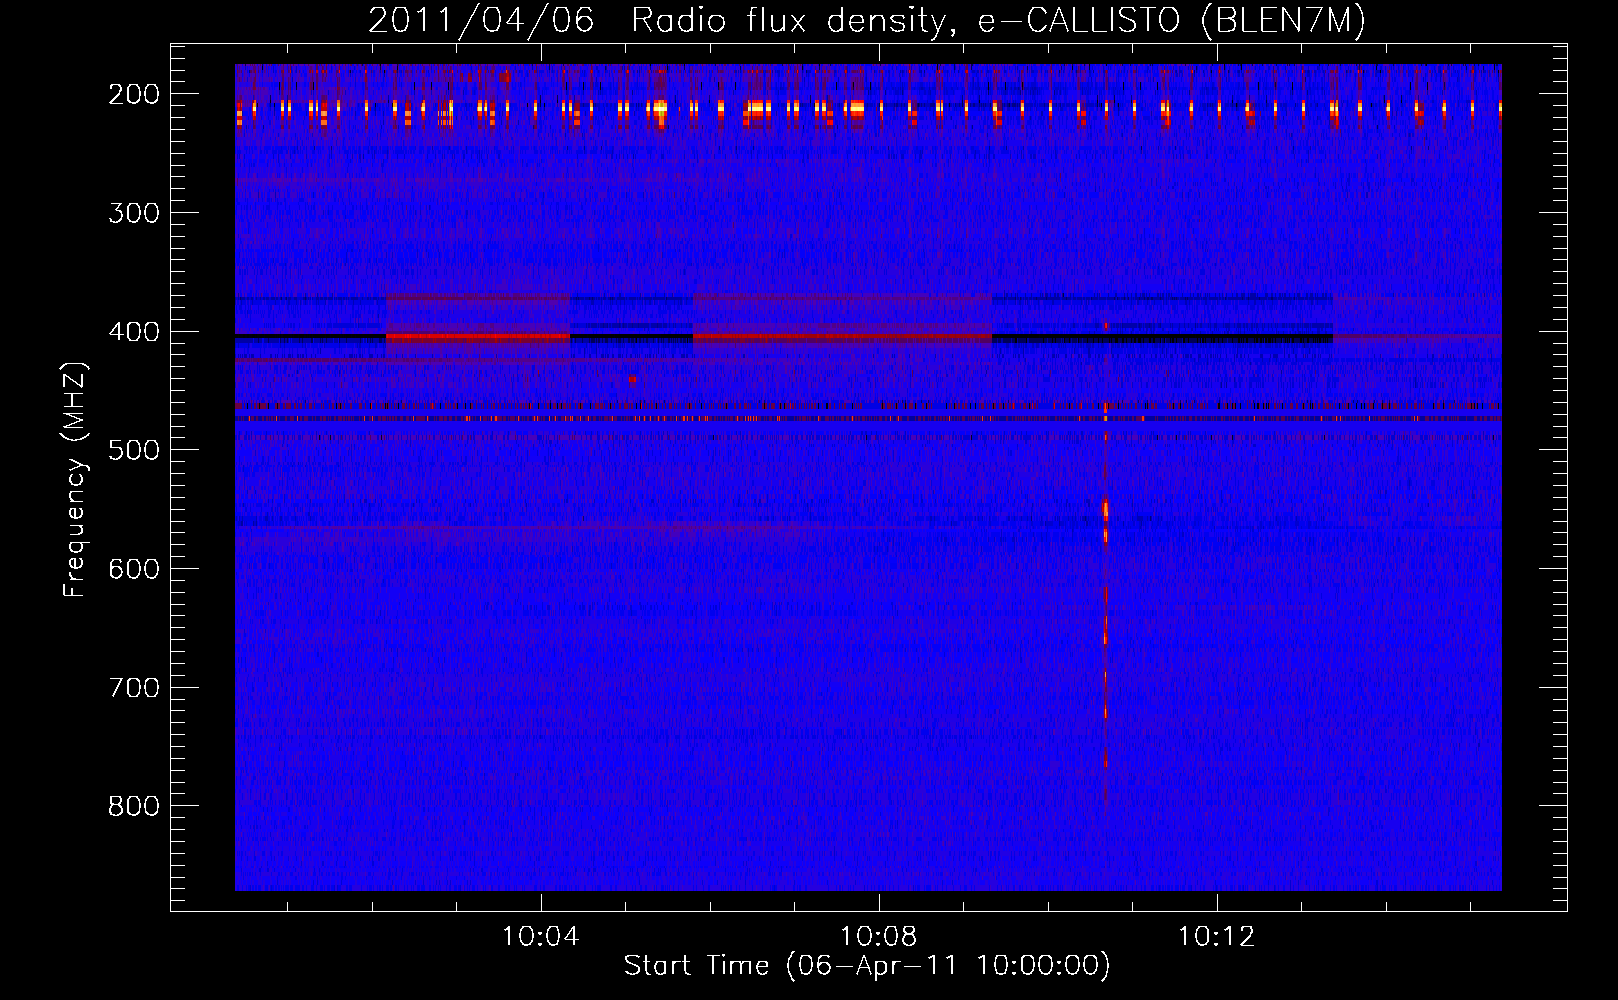Click the 600 frequency tick label
This screenshot has width=1618, height=1000.
[133, 569]
